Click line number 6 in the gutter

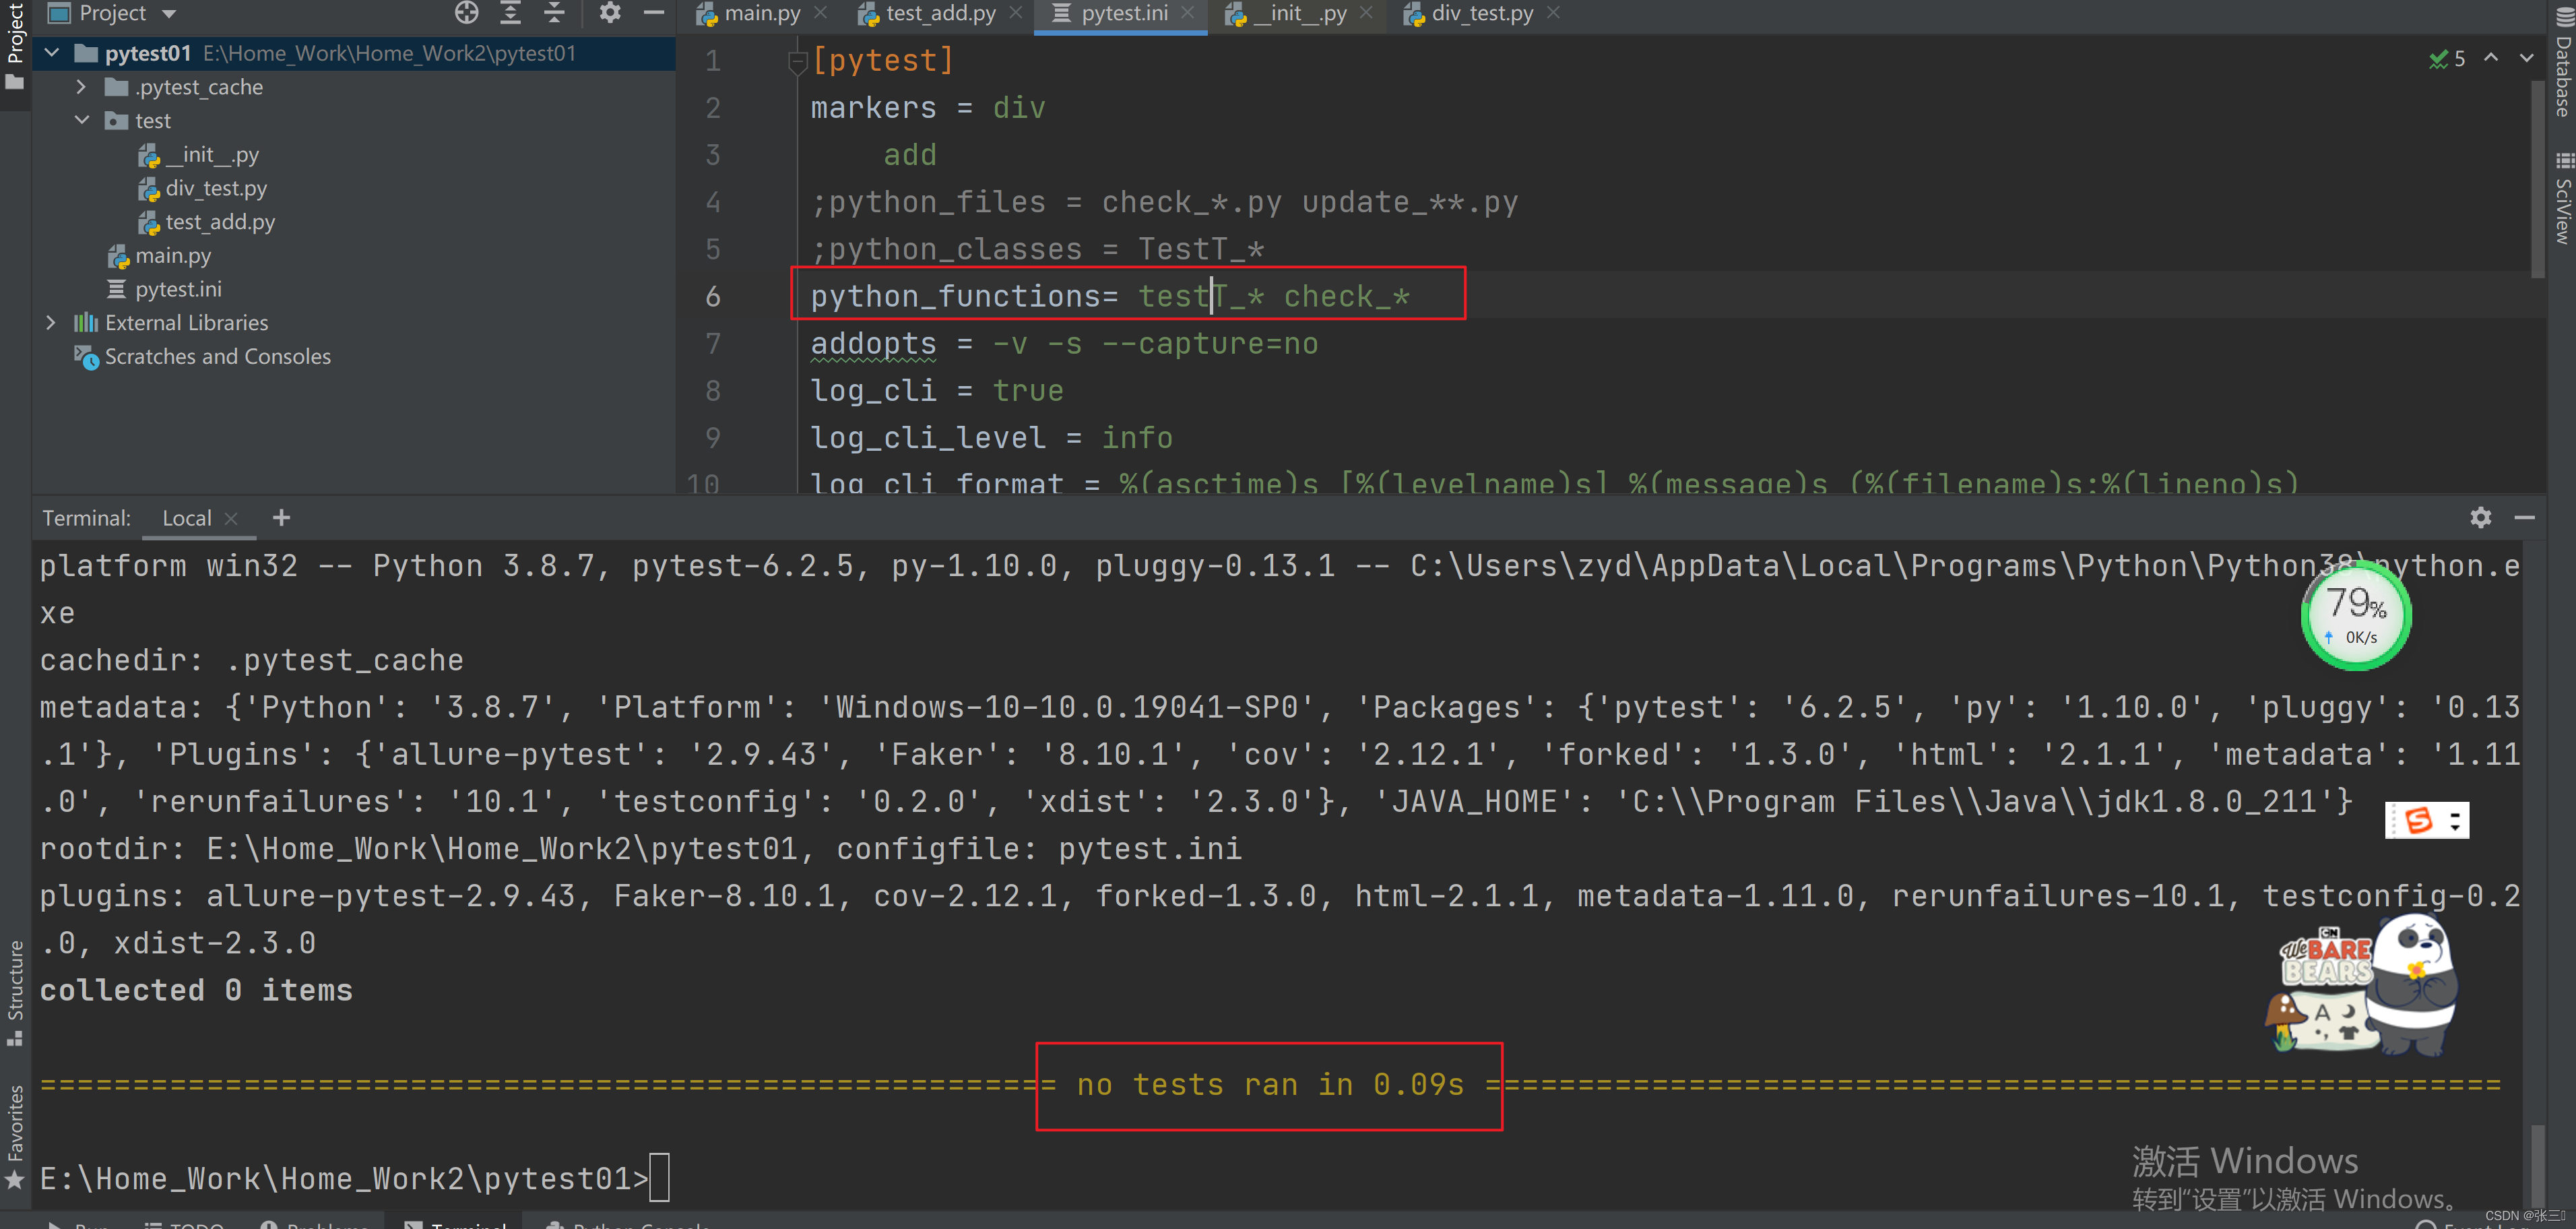tap(712, 297)
